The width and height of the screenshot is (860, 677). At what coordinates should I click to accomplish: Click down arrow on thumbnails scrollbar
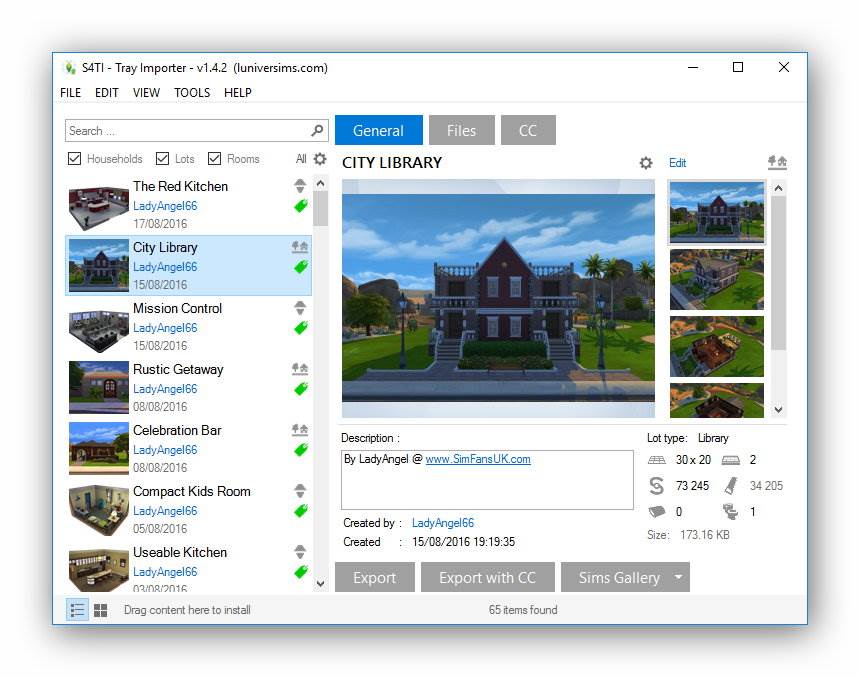click(x=778, y=409)
